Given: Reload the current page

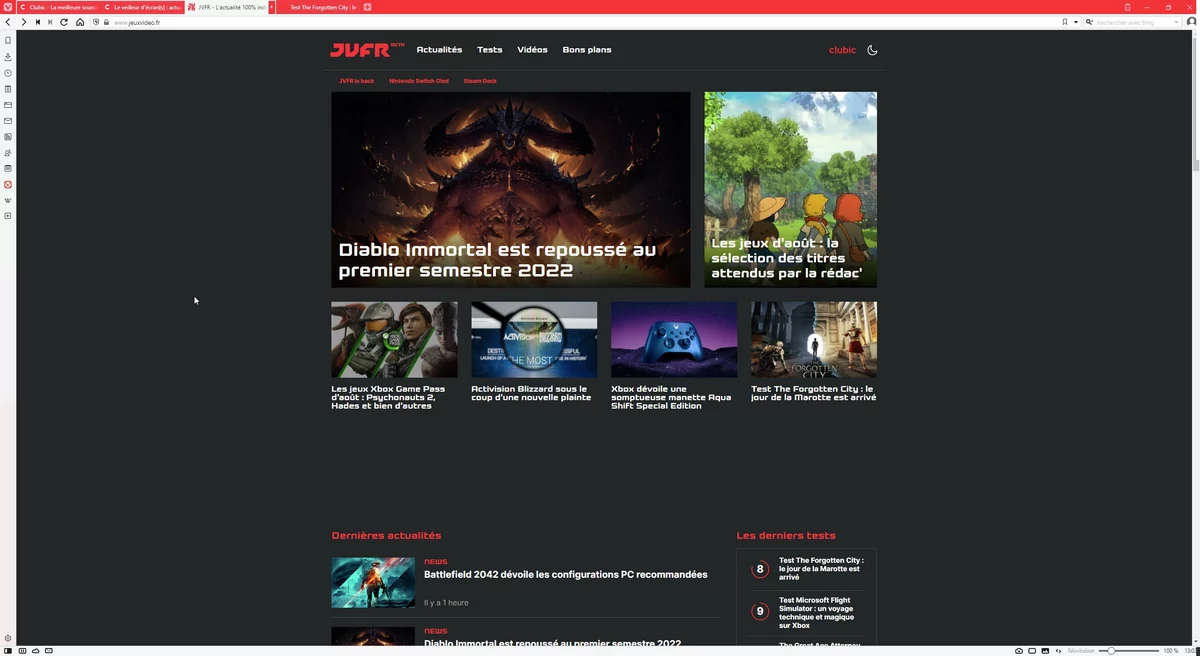Looking at the screenshot, I should pyautogui.click(x=64, y=22).
